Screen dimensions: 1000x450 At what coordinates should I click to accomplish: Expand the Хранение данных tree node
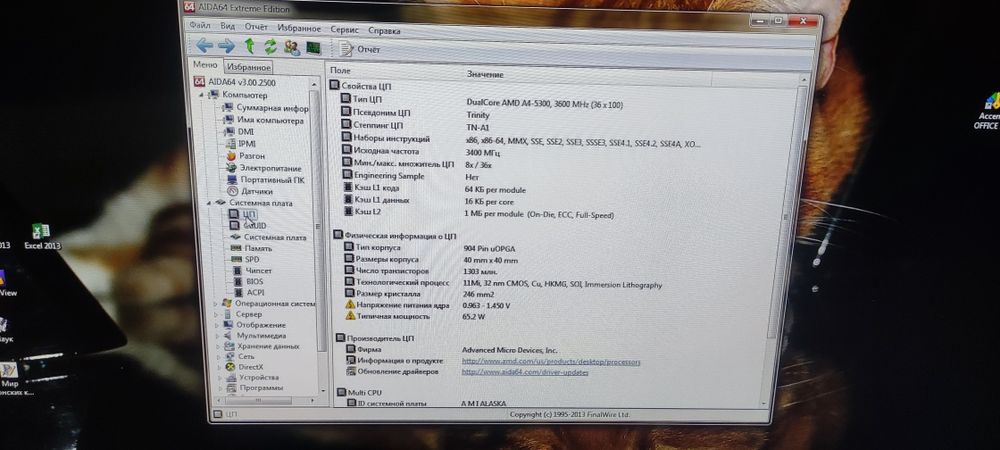pyautogui.click(x=218, y=347)
